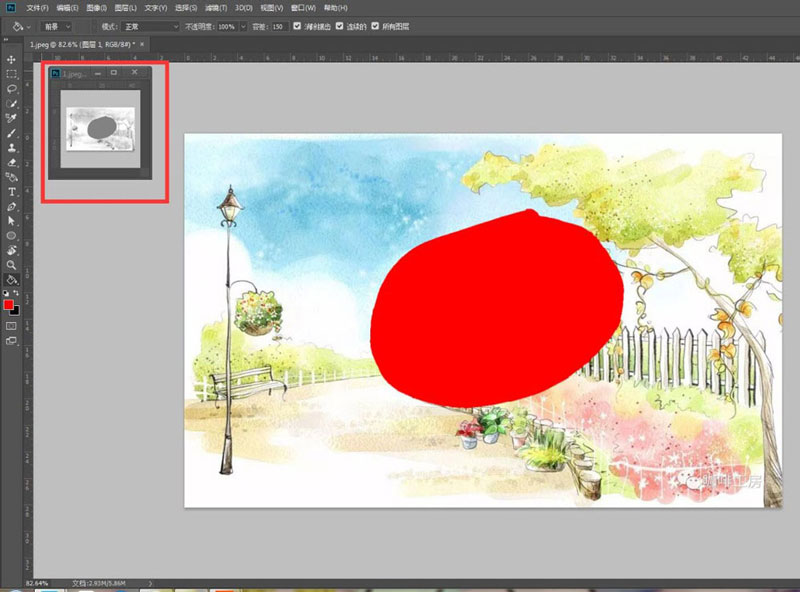
Task: Expand the opacity slider arrow
Action: coord(243,27)
